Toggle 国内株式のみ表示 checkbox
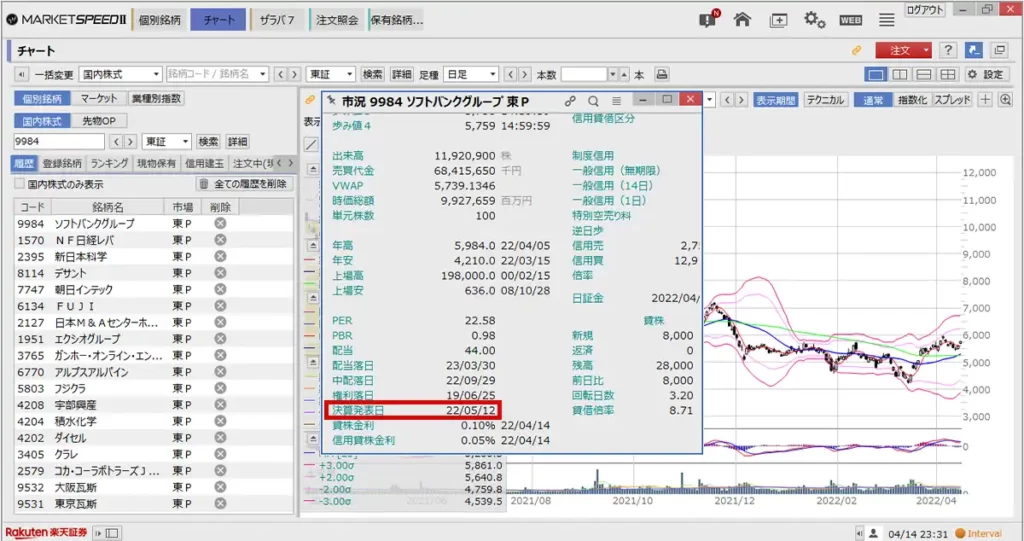 19,184
